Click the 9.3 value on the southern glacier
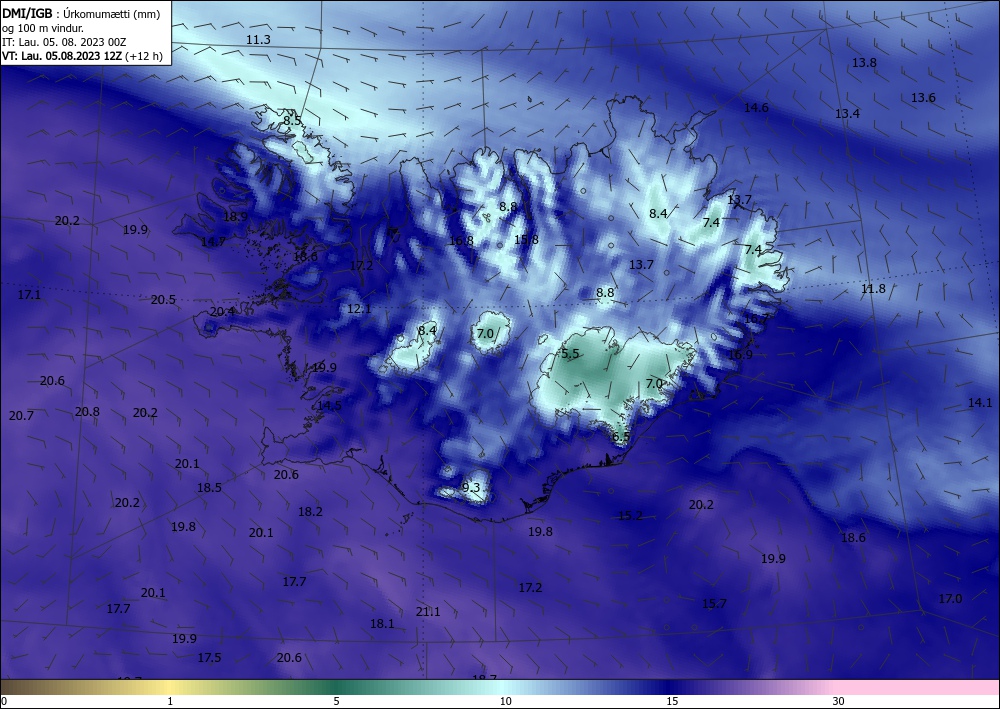1000x709 pixels. pyautogui.click(x=471, y=488)
